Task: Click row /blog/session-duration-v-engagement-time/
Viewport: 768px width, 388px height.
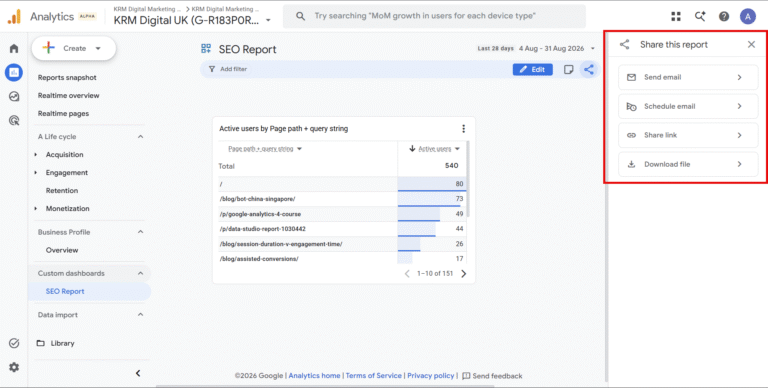Action: point(341,244)
